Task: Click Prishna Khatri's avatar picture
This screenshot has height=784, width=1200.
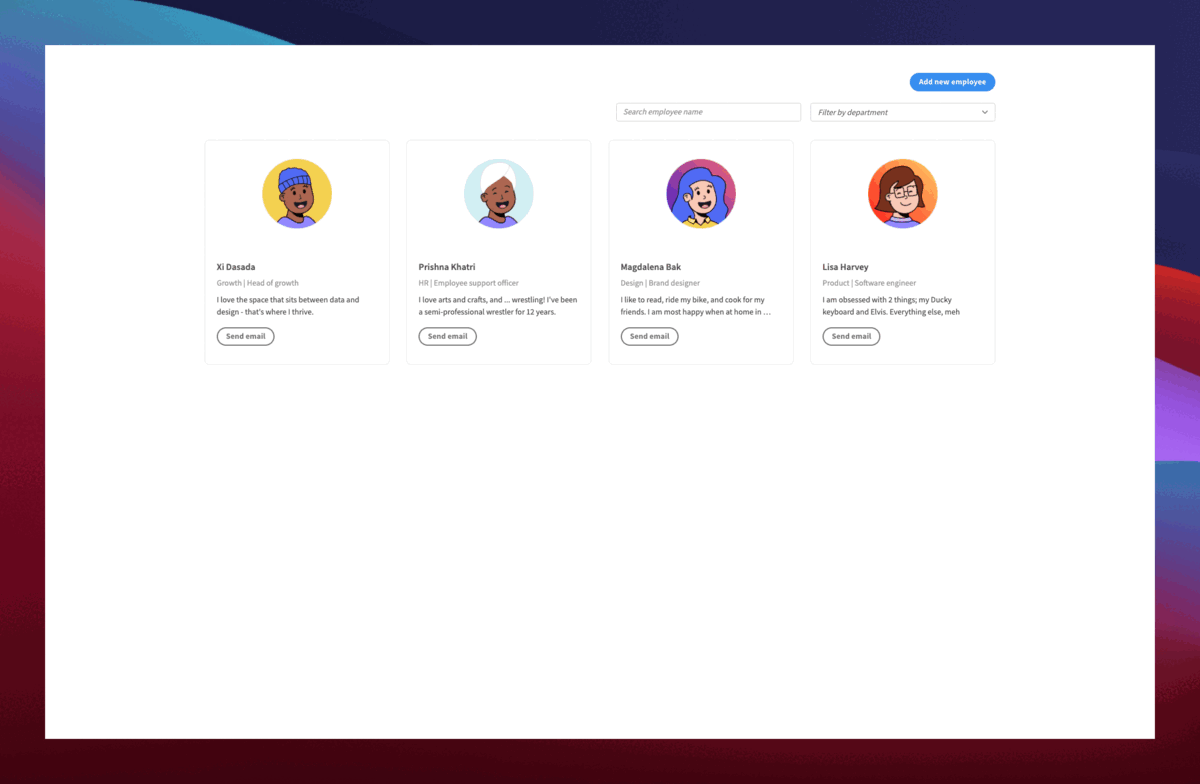Action: pos(499,193)
